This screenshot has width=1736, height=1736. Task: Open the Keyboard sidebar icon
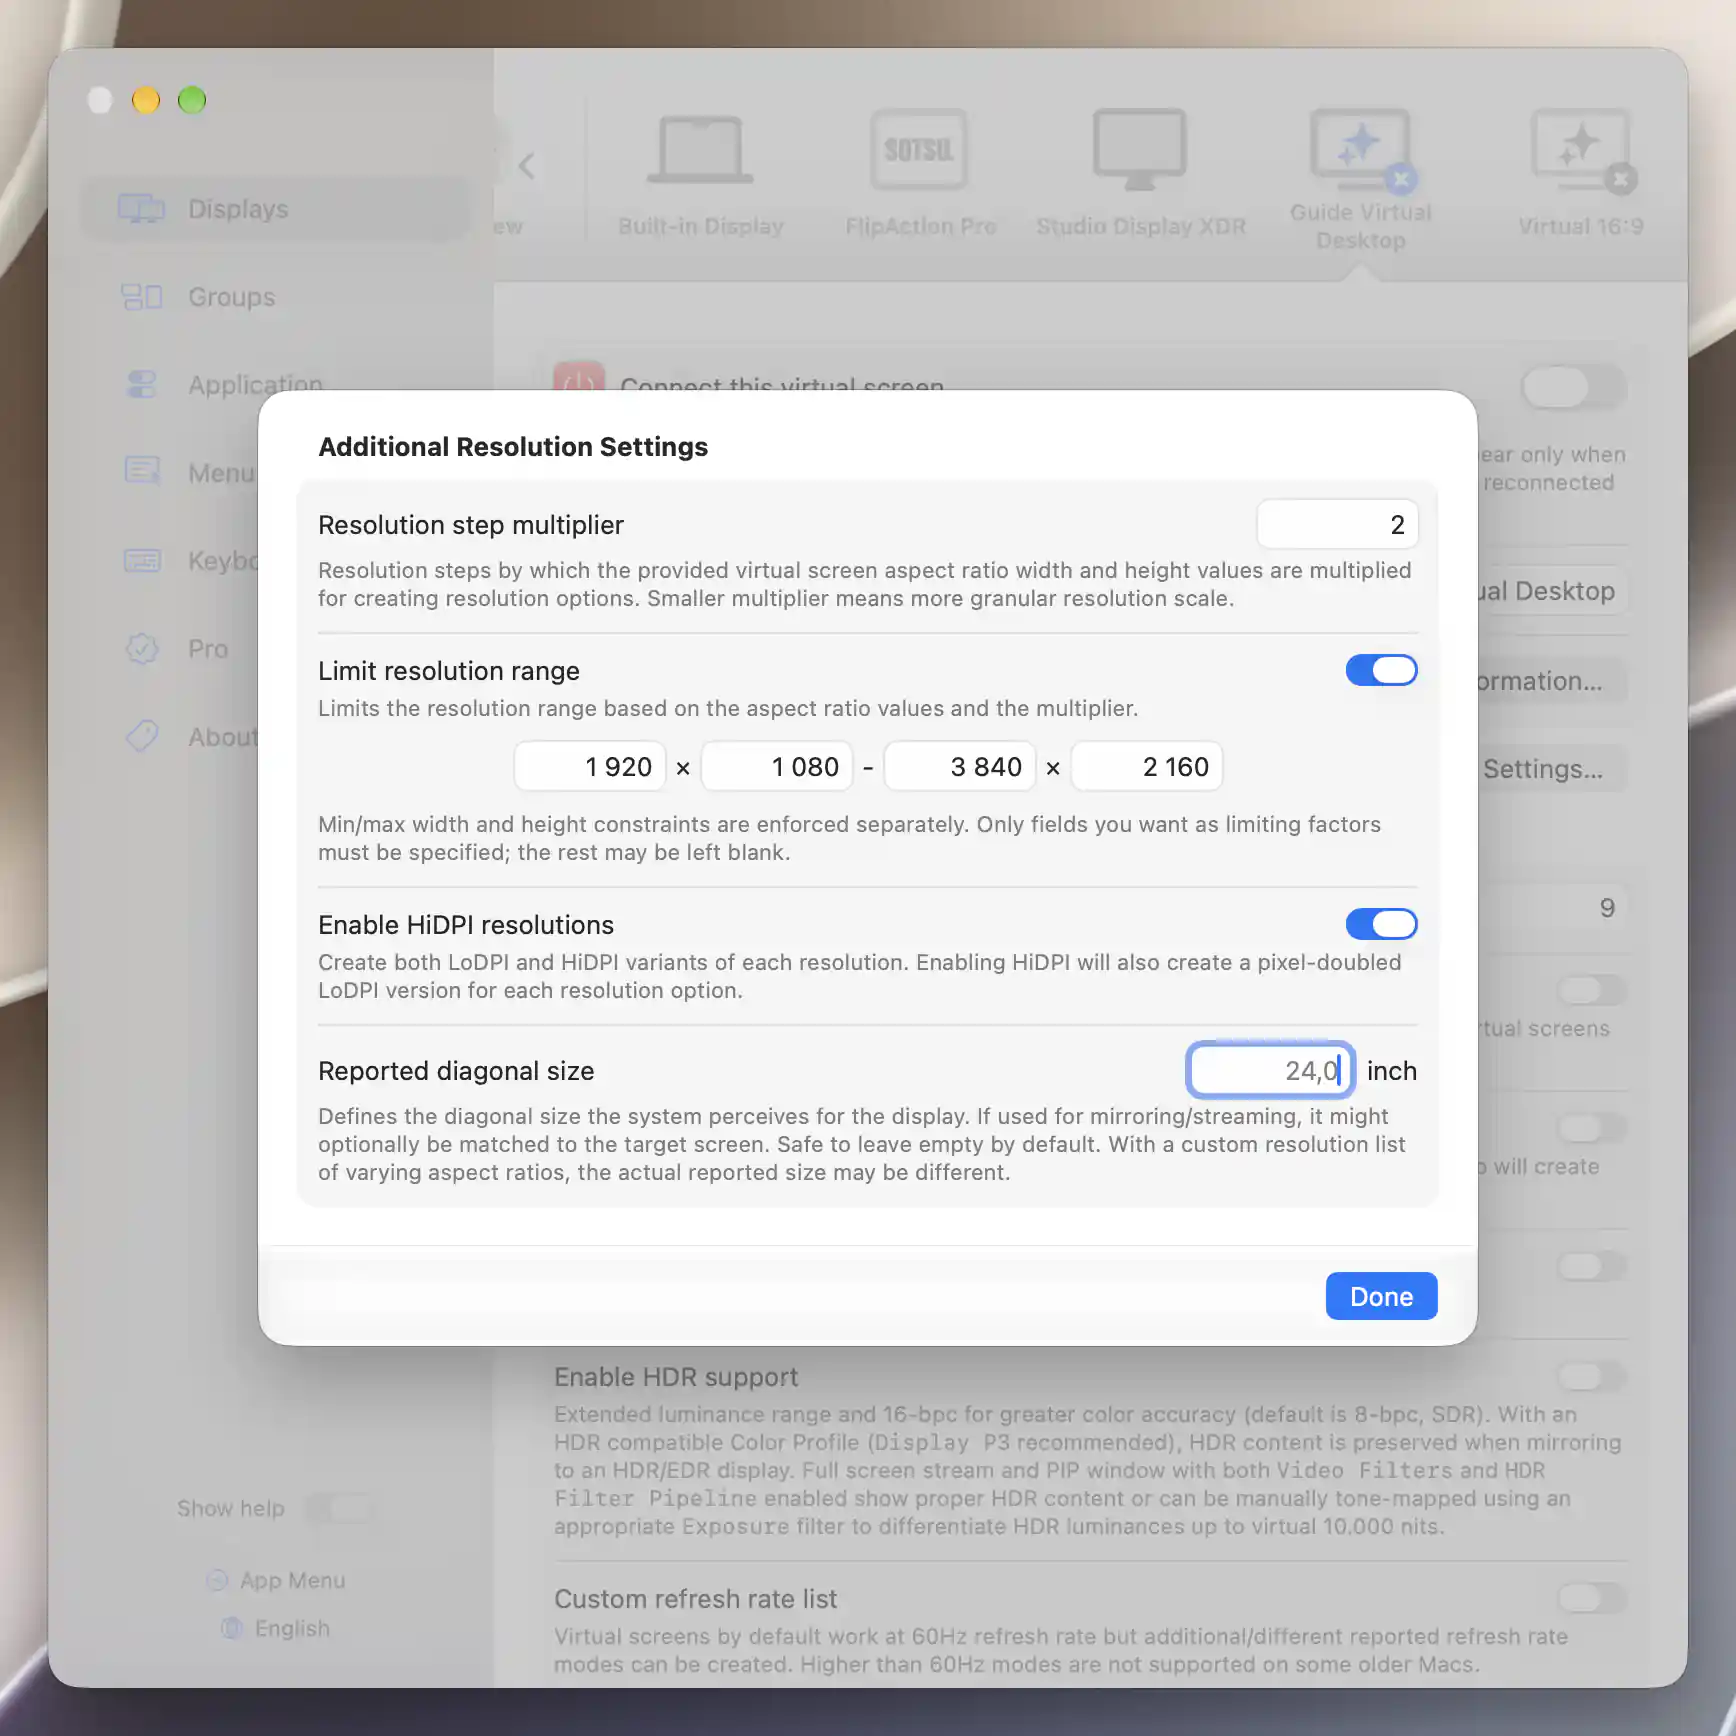(142, 560)
